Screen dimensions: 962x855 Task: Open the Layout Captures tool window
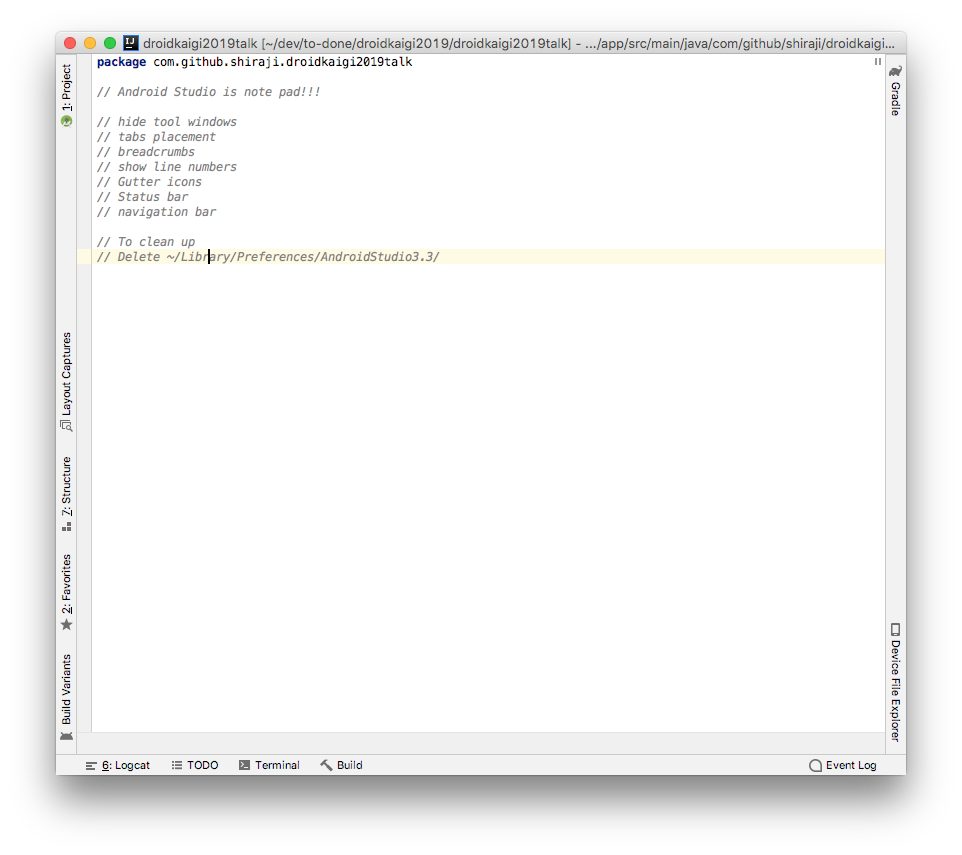click(66, 381)
